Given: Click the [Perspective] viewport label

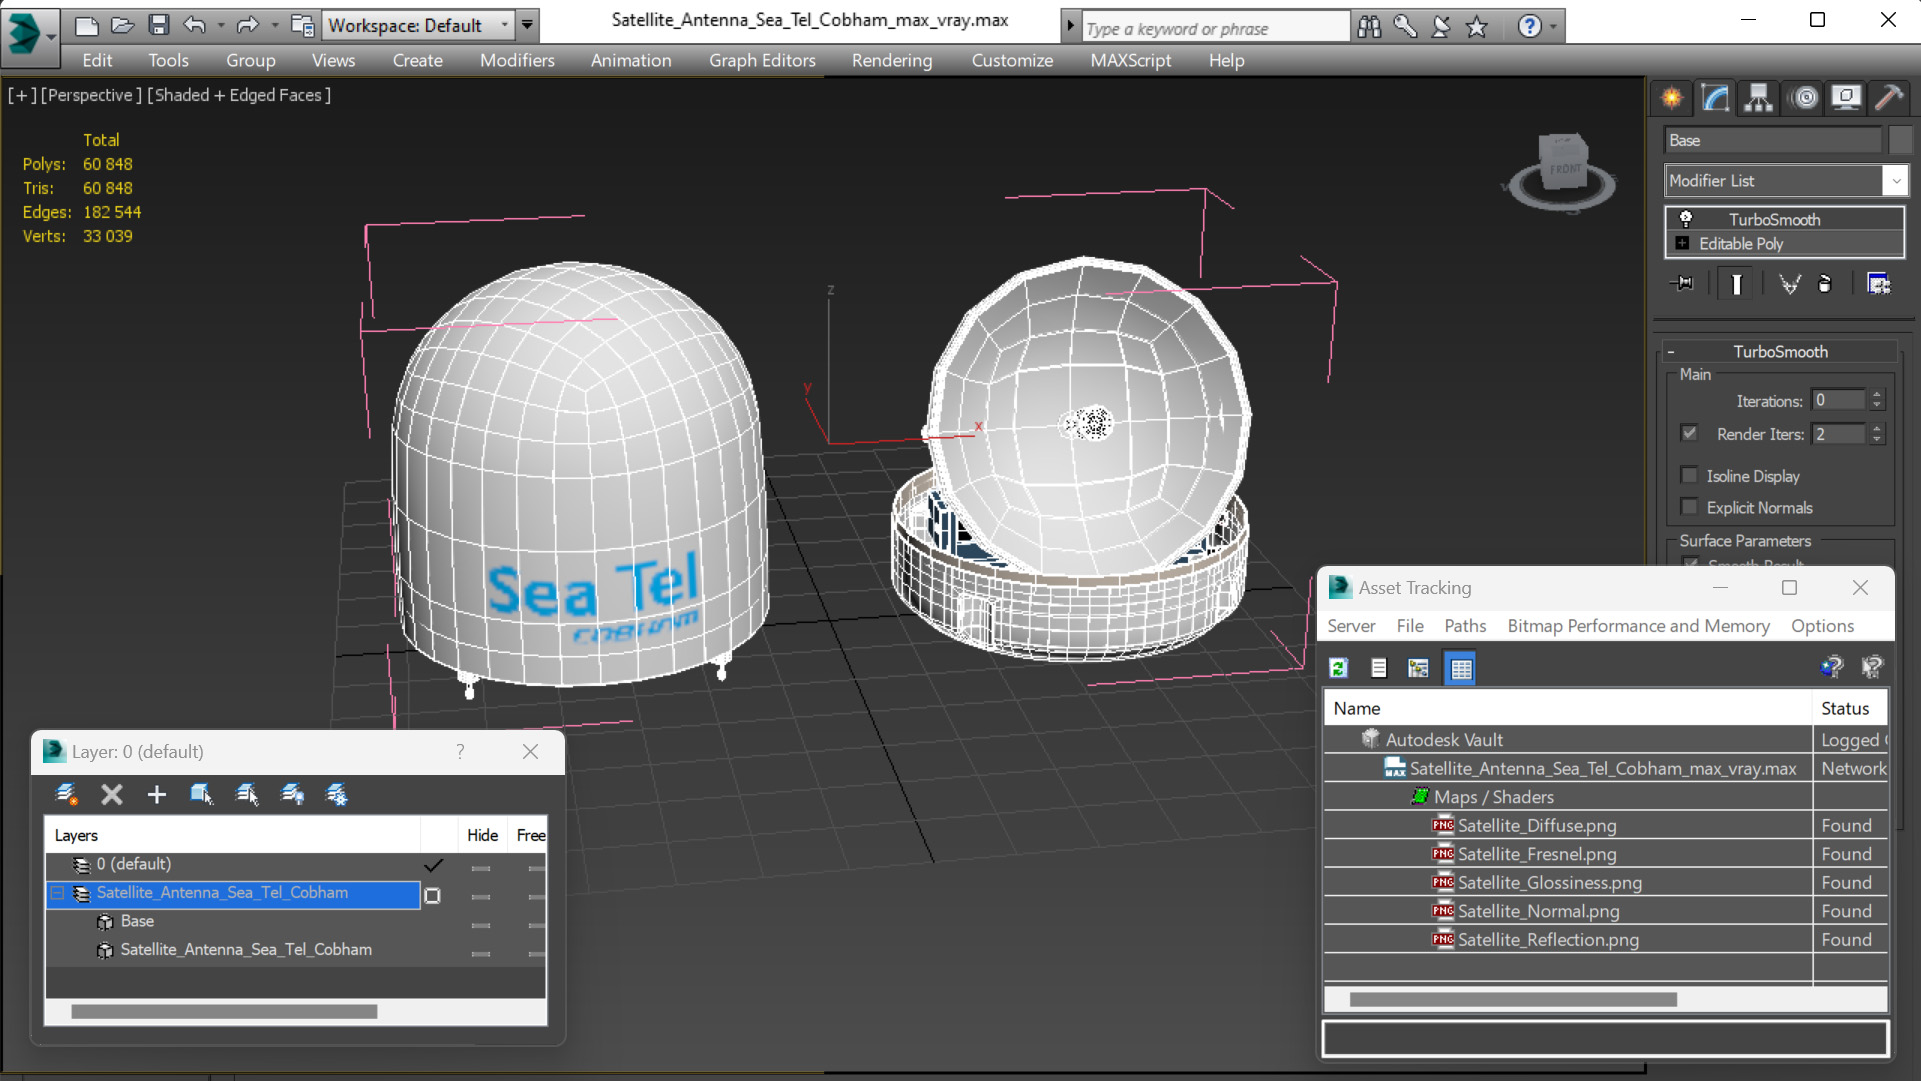Looking at the screenshot, I should [90, 95].
